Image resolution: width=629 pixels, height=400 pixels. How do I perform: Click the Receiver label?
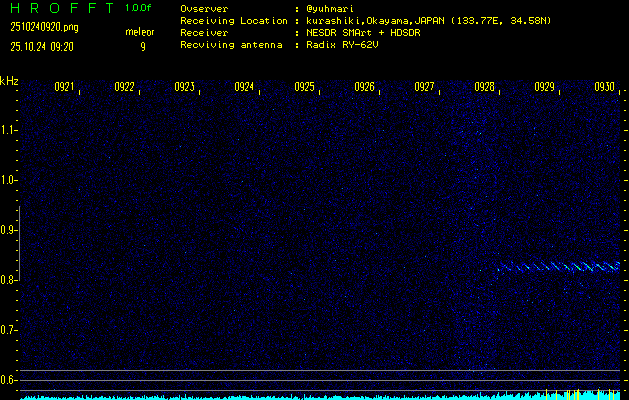(204, 33)
